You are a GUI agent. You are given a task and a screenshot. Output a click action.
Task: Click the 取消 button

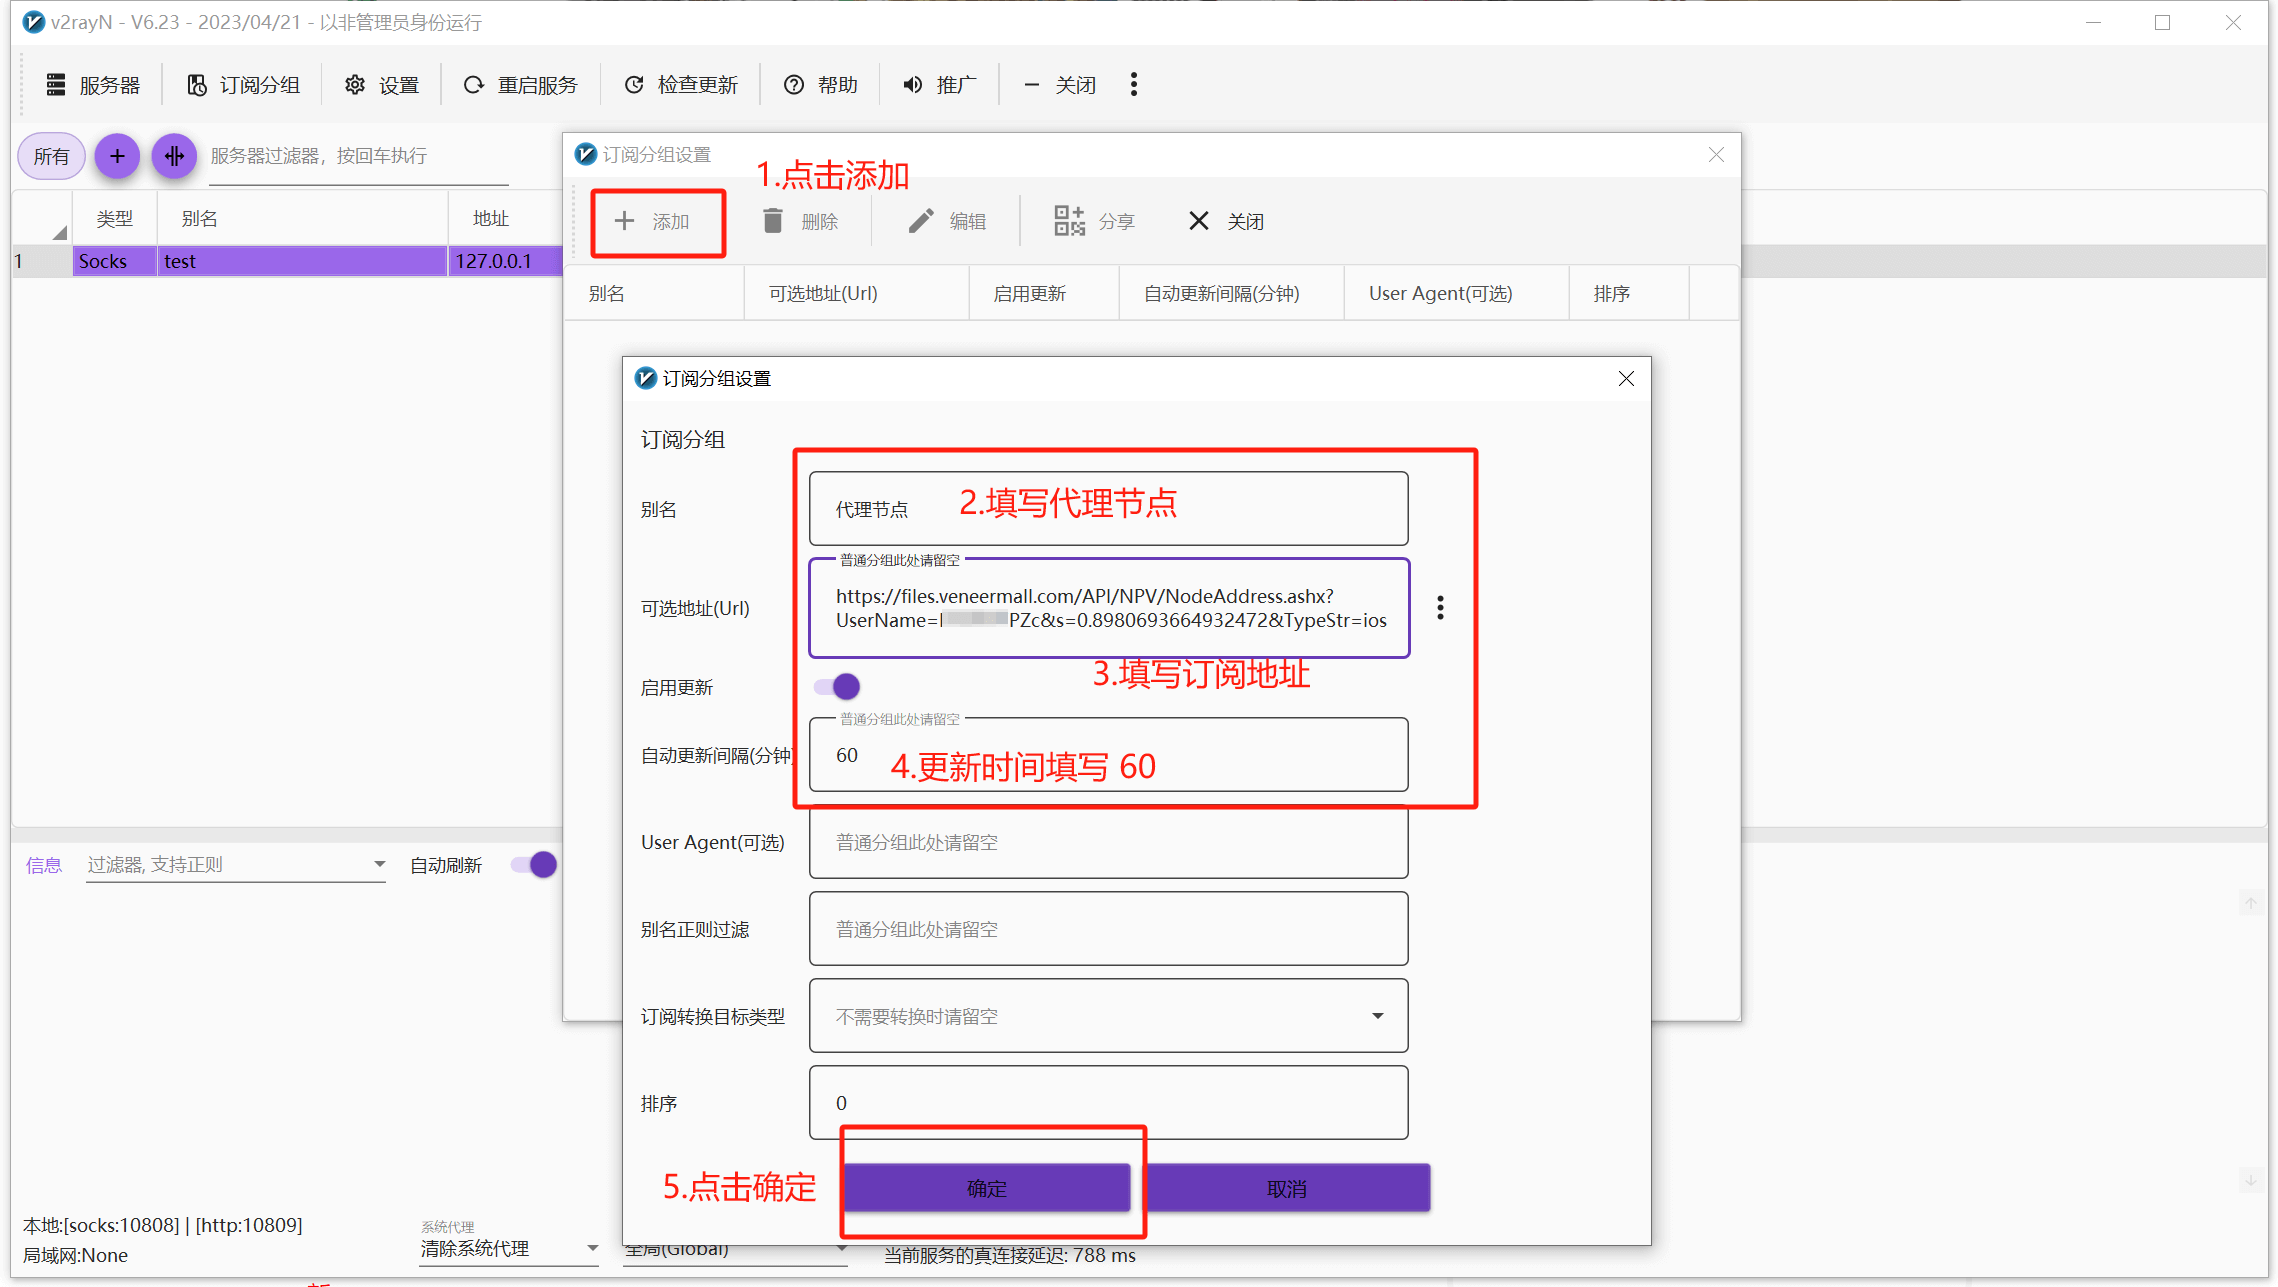[1286, 1188]
